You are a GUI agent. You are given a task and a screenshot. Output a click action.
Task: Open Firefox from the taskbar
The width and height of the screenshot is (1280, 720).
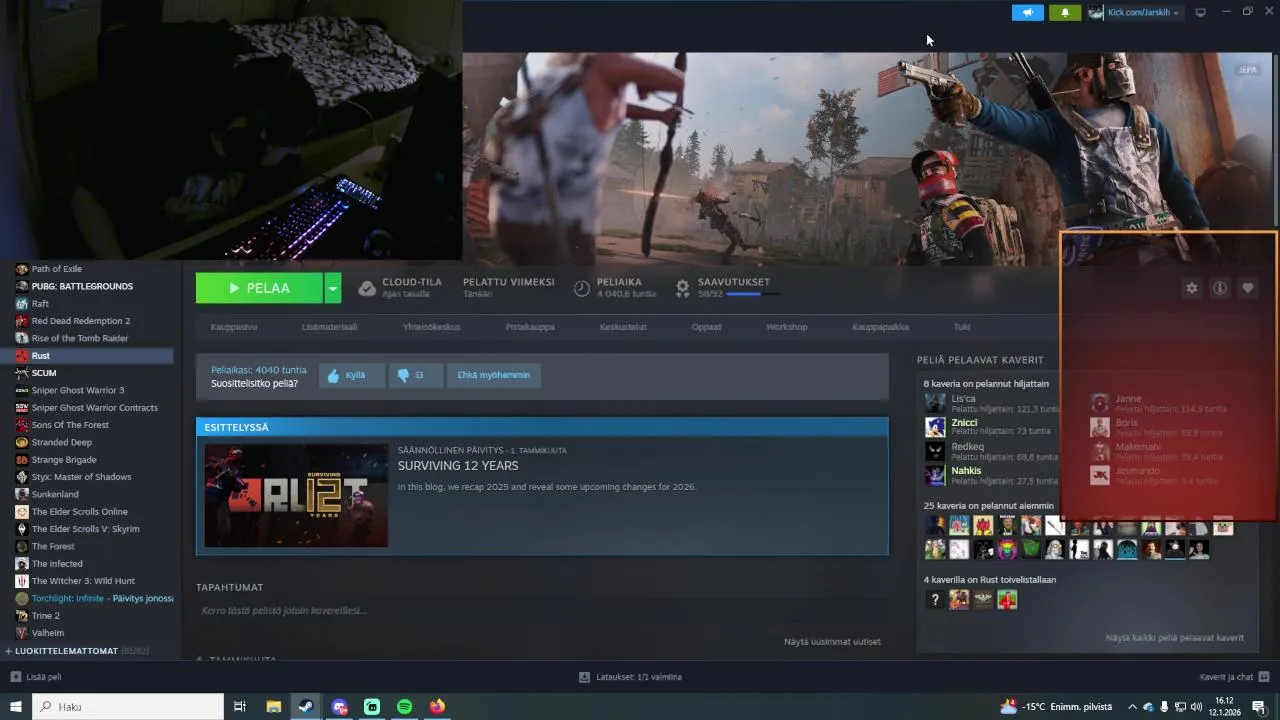point(437,706)
